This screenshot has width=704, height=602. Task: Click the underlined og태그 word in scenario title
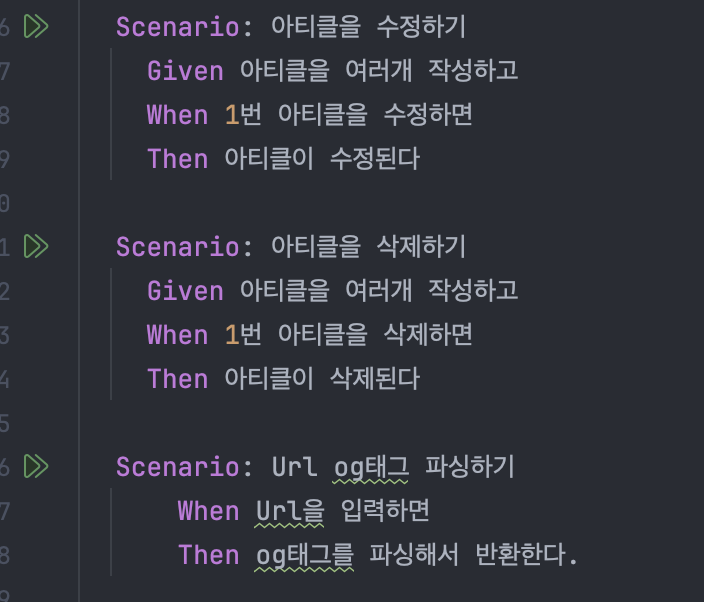click(371, 468)
